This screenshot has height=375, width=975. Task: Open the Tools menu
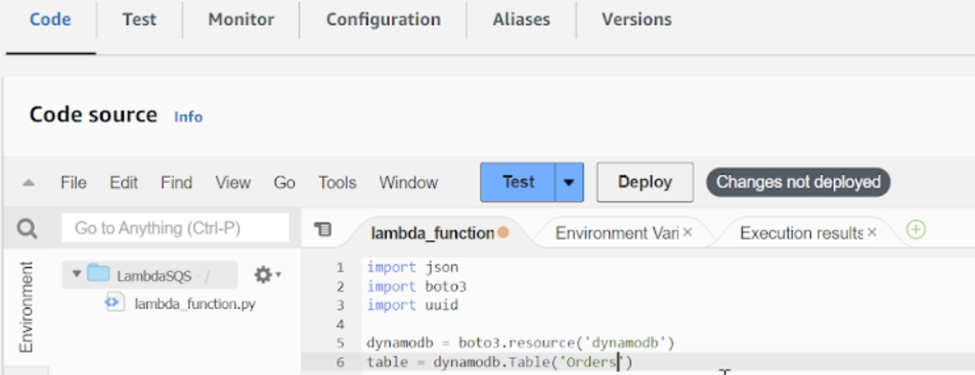[337, 183]
